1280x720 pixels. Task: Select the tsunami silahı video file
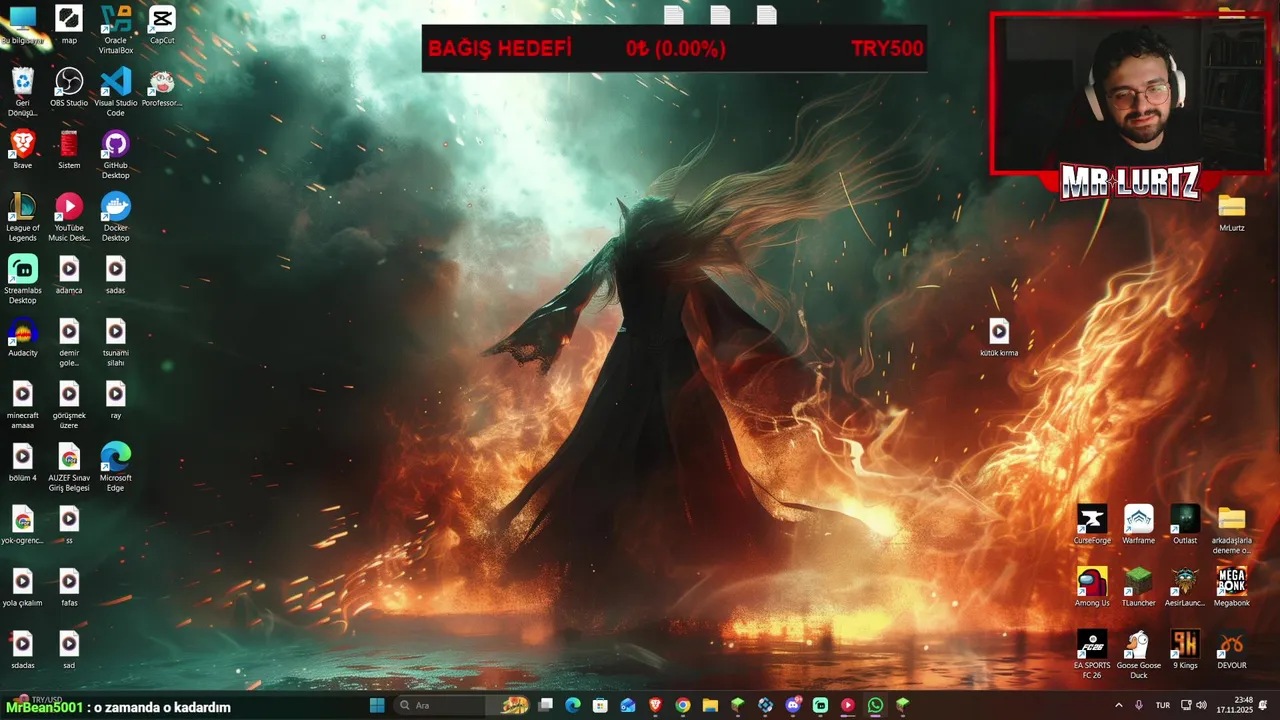point(116,342)
